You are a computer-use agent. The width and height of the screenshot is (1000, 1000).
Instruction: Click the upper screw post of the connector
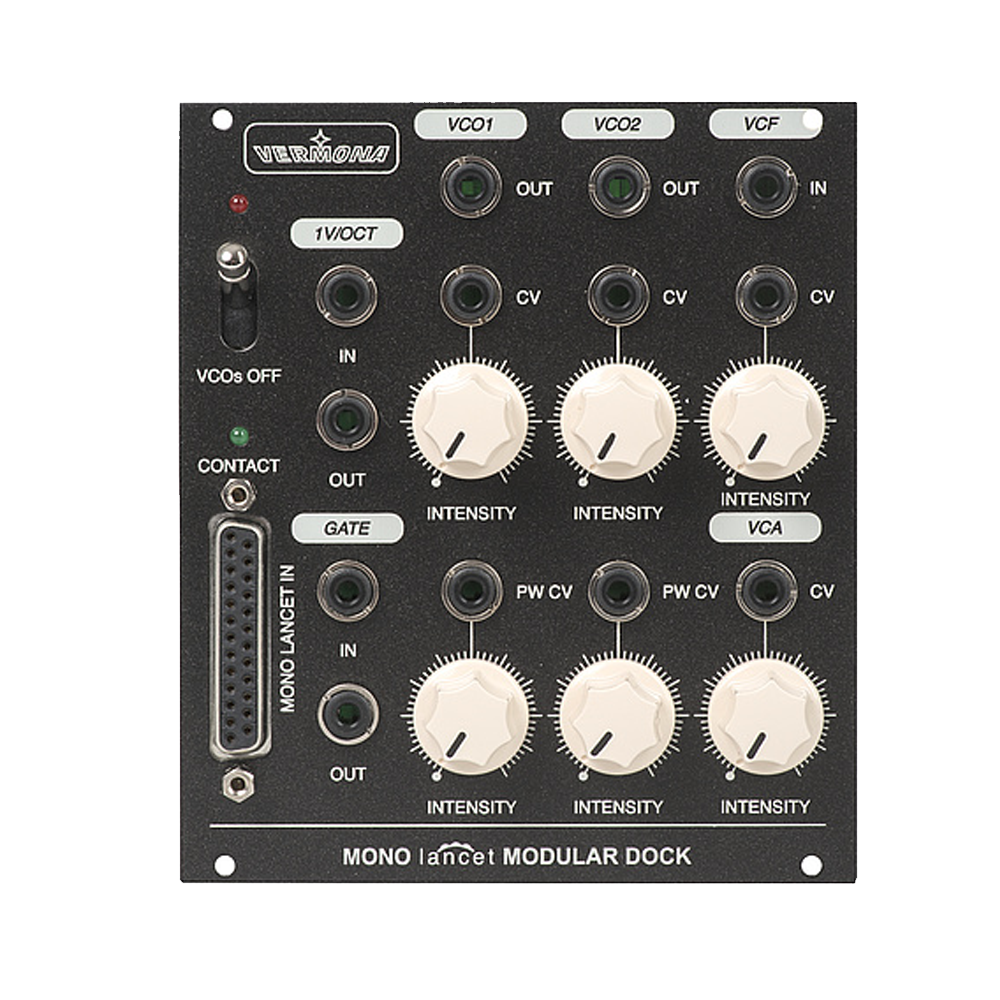(238, 494)
